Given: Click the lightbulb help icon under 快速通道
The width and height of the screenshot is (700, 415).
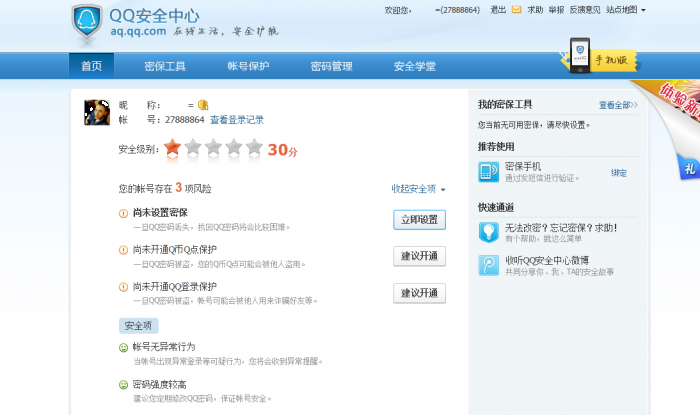Looking at the screenshot, I should click(x=488, y=232).
